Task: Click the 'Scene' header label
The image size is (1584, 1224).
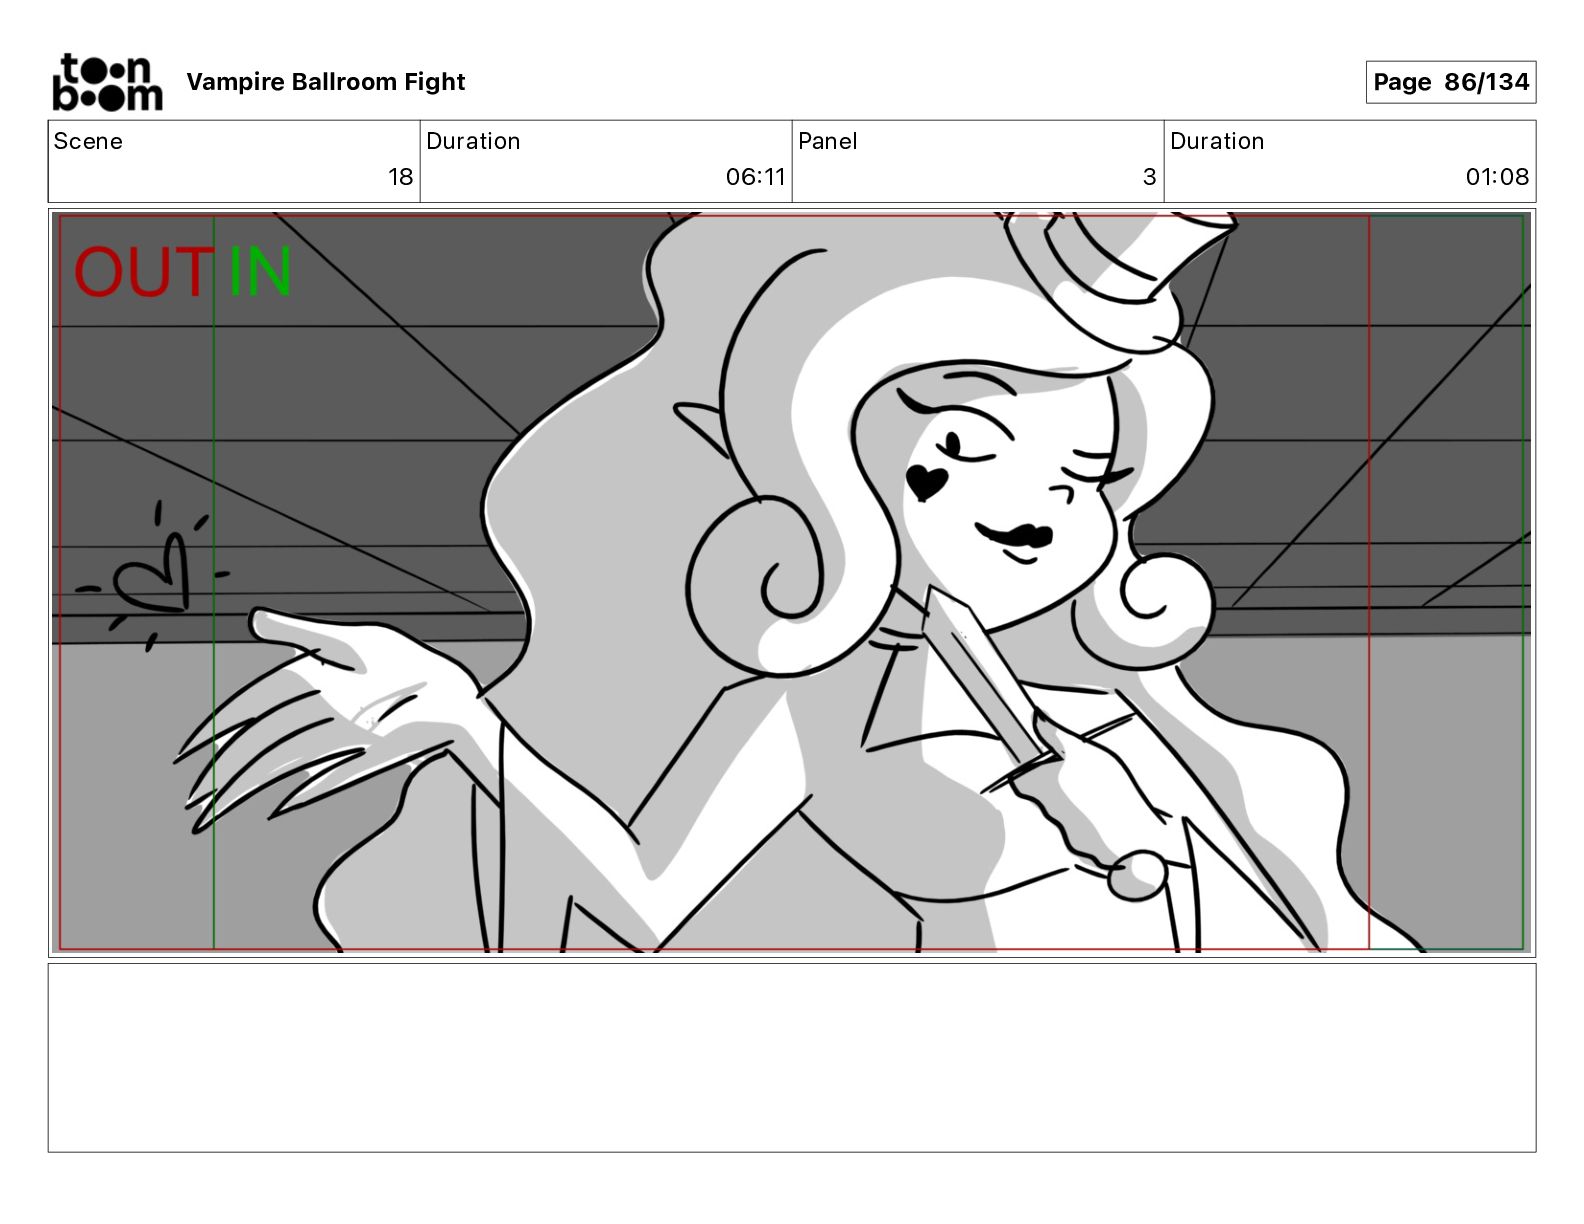Action: pos(88,141)
